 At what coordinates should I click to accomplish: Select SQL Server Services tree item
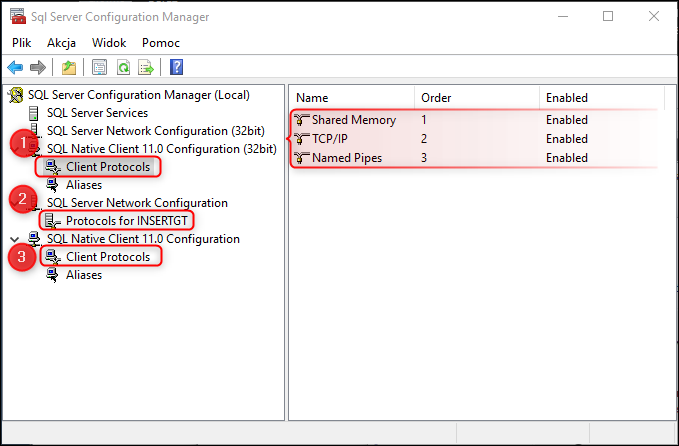97,113
